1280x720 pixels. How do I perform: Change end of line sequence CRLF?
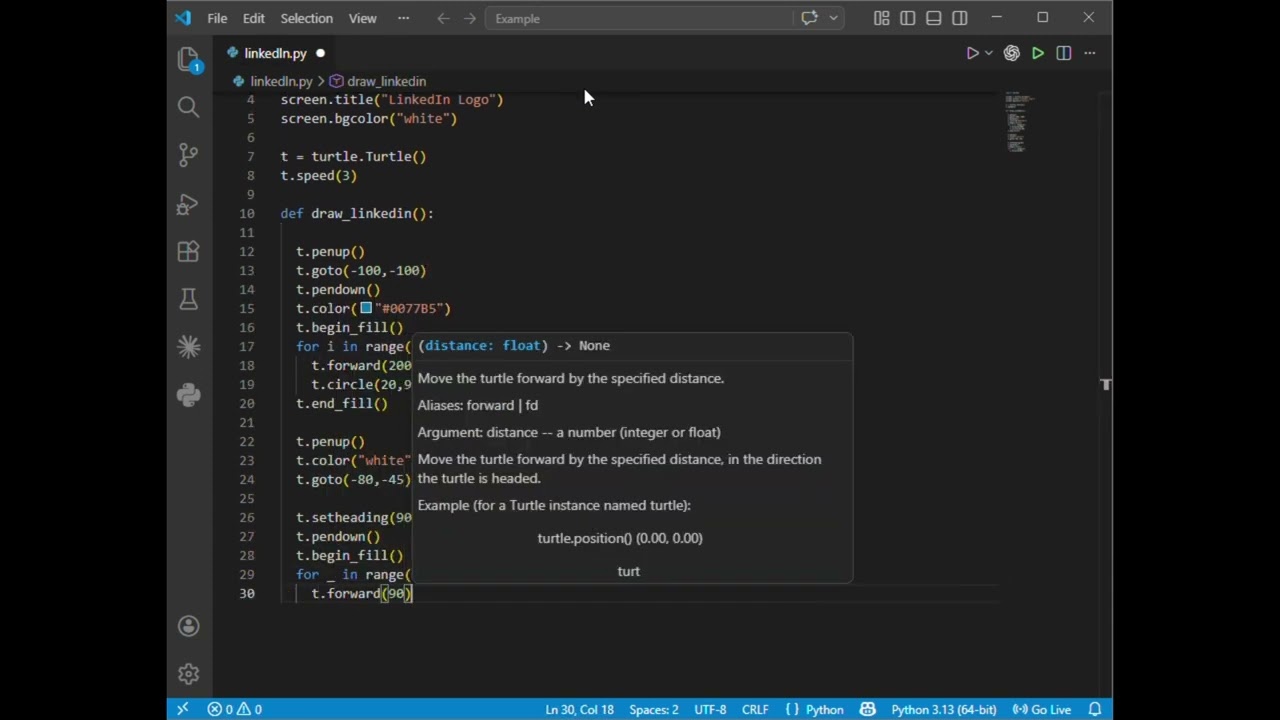tap(755, 709)
